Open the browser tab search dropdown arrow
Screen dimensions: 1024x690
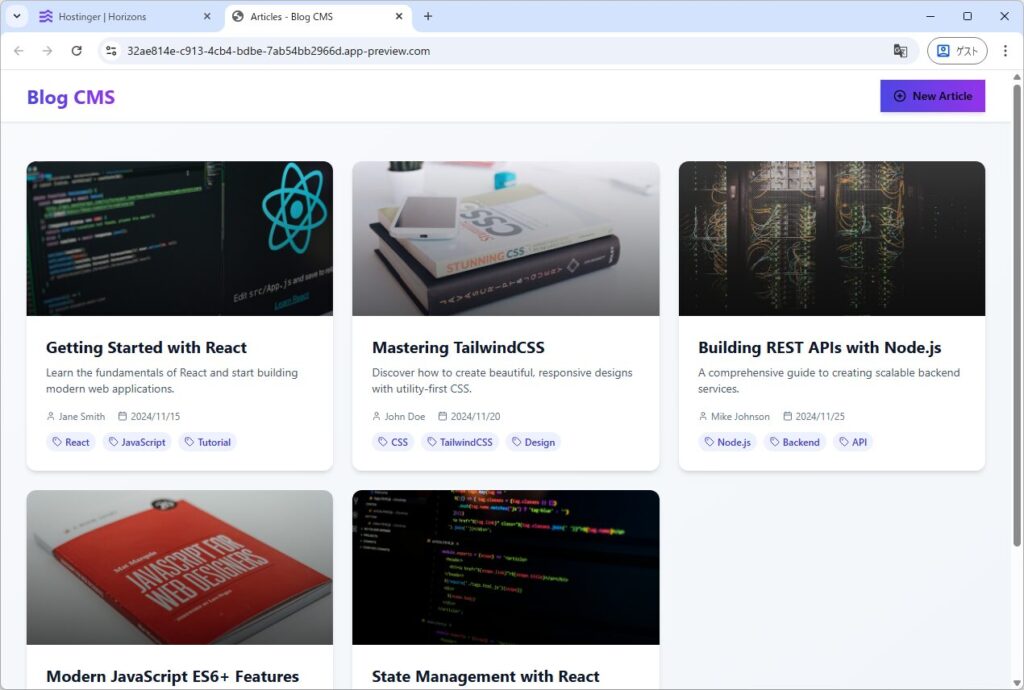point(17,16)
